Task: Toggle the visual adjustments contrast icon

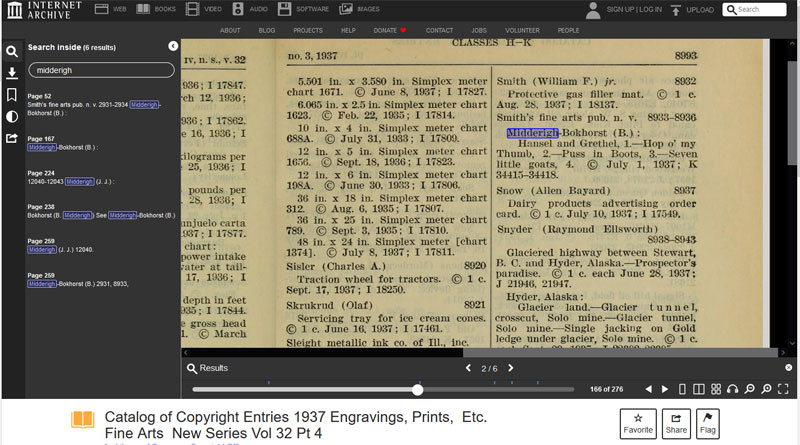Action: coord(12,116)
